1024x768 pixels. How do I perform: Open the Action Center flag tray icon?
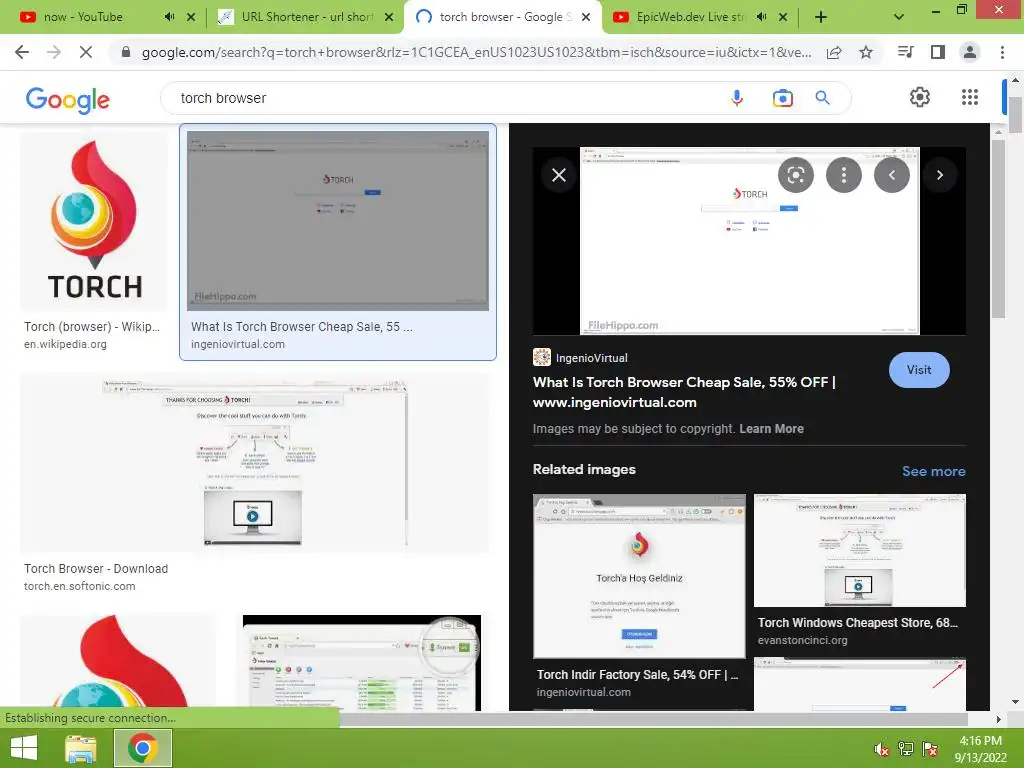(x=930, y=749)
